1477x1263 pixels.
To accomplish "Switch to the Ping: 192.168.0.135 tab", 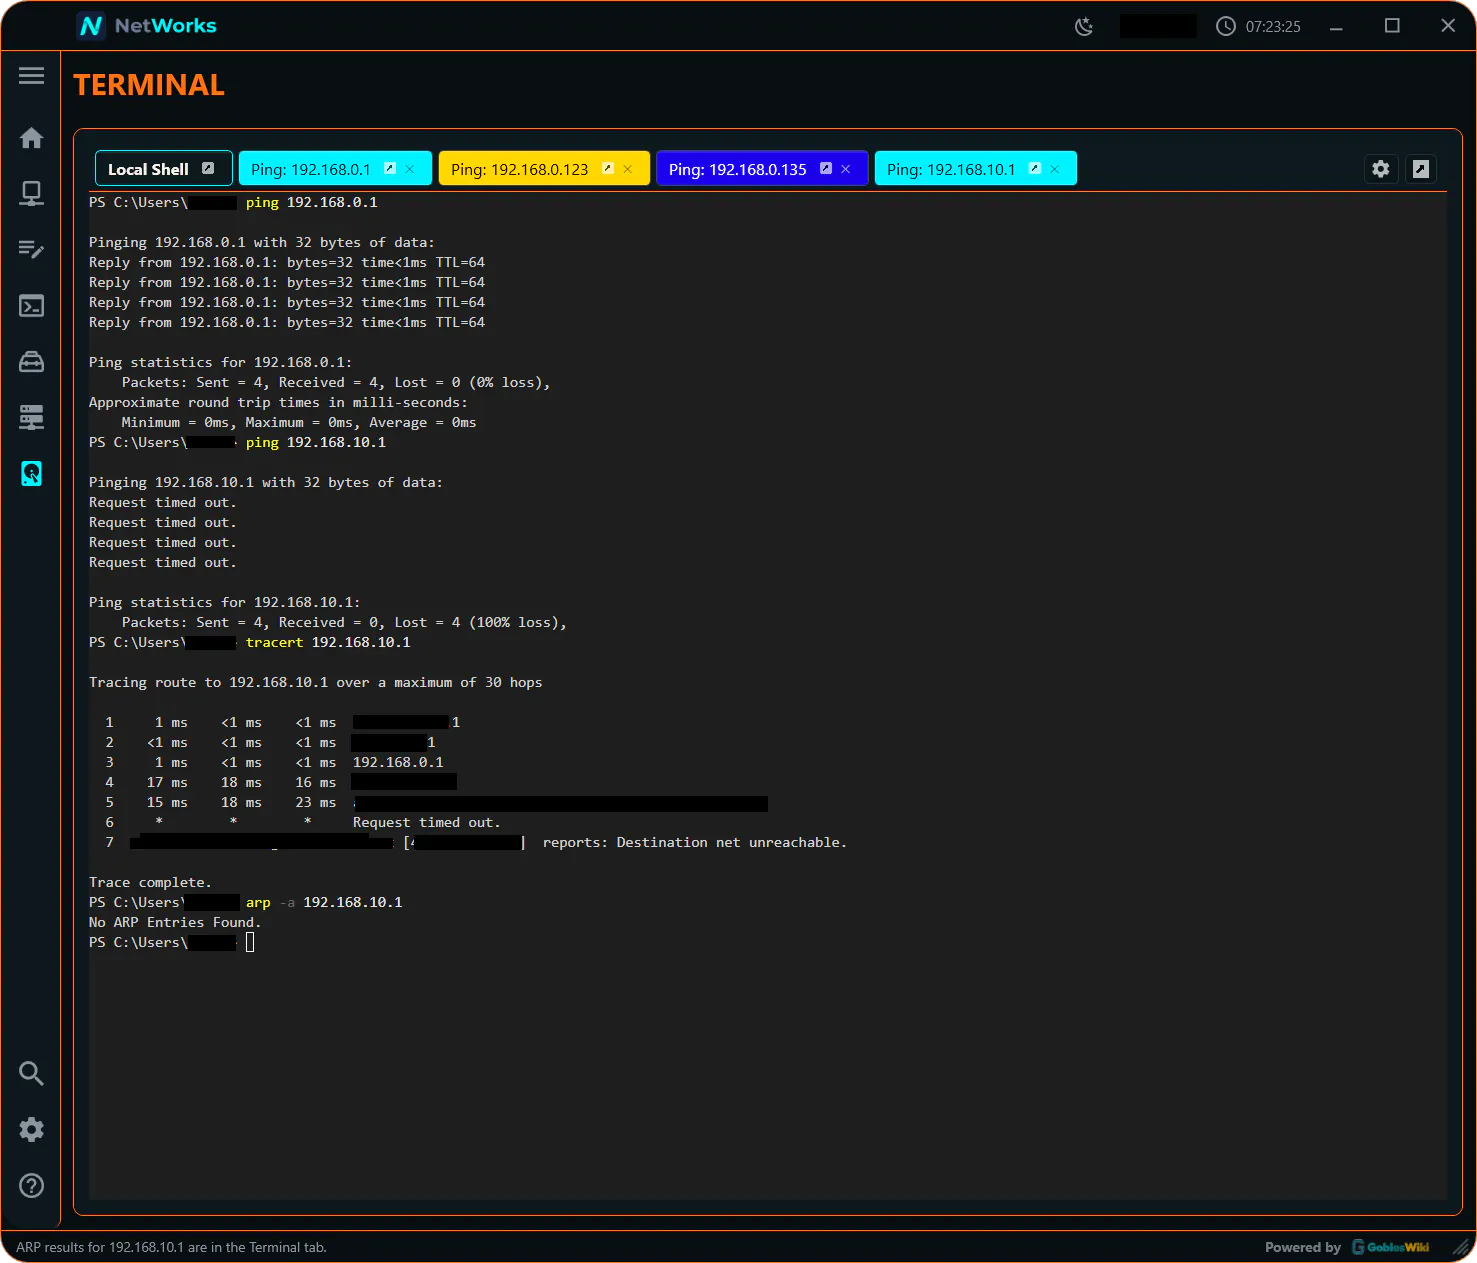I will click(x=762, y=169).
